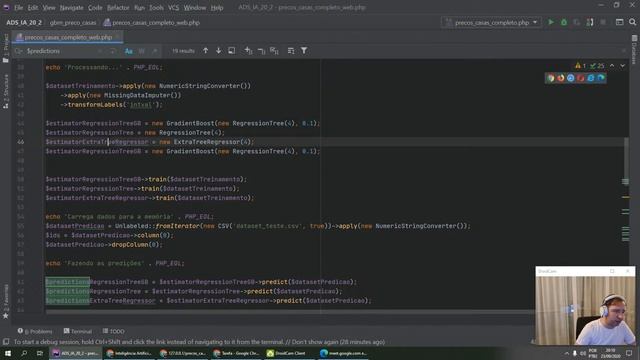The image size is (640, 360).
Task: Add selection for next occurrence icon
Action: [248, 51]
